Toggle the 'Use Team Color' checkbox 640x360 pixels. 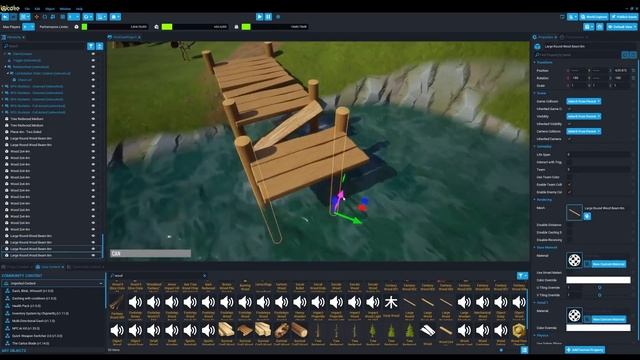coord(569,177)
